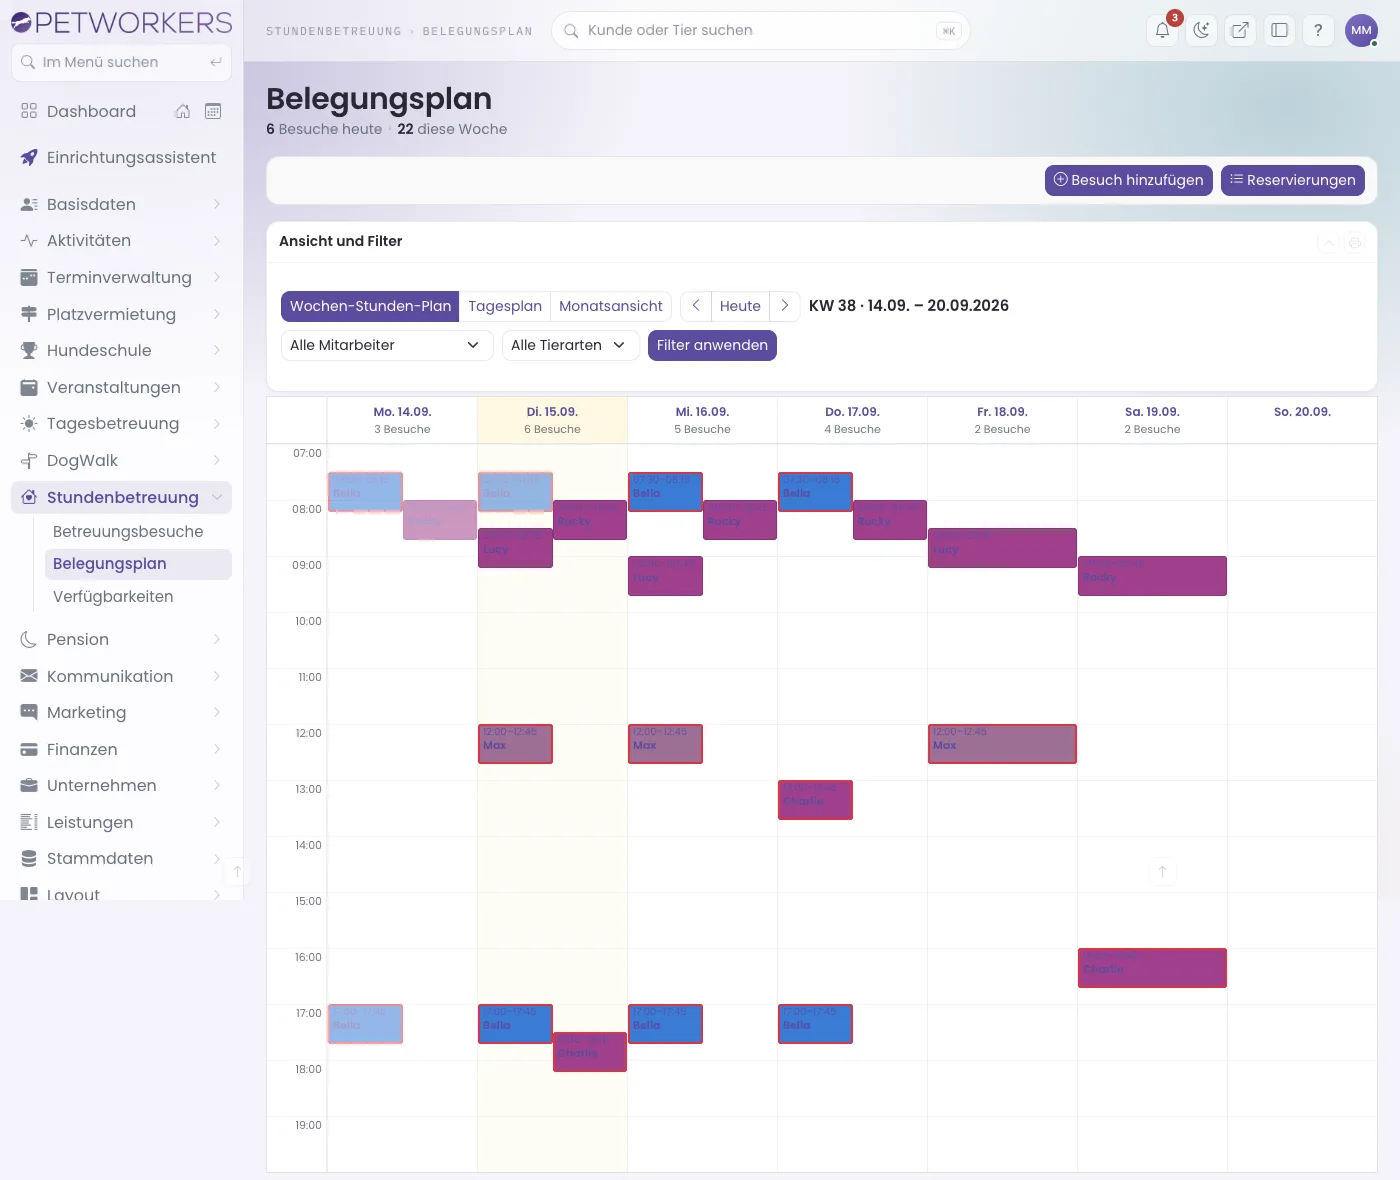Viewport: 1400px width, 1180px height.
Task: Click the PETWORKERS logo
Action: pyautogui.click(x=121, y=22)
